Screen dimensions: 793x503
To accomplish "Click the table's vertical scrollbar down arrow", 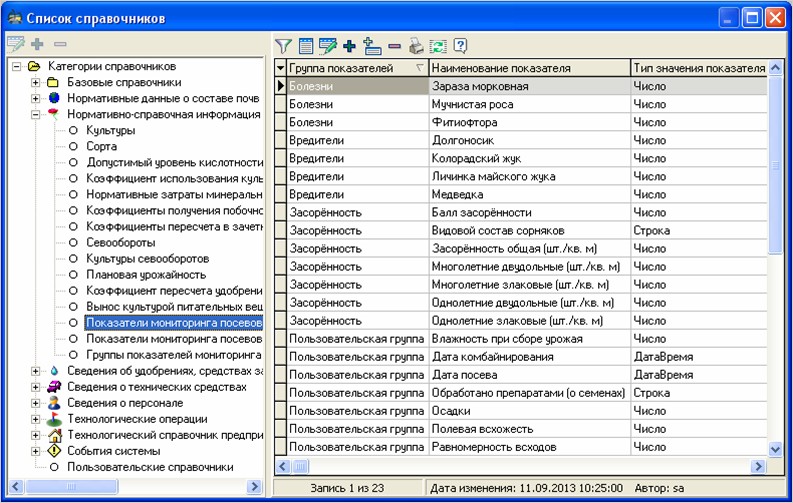I will point(775,450).
